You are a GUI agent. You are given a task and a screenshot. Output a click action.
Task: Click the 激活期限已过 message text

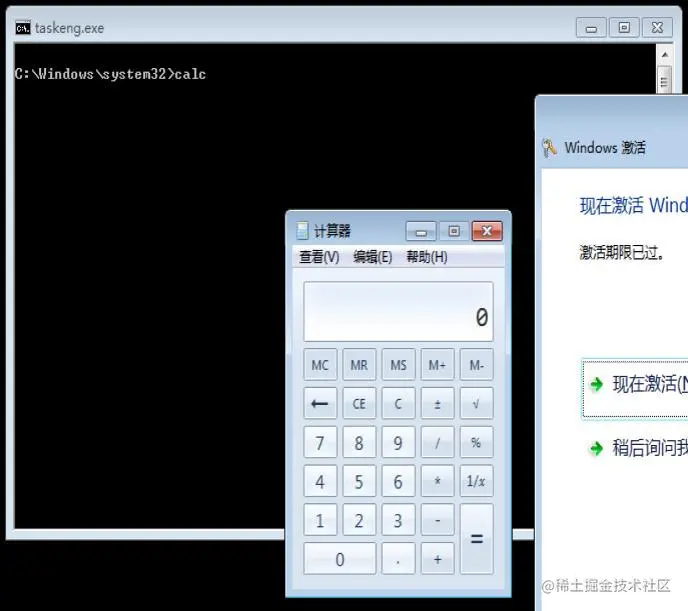tap(621, 253)
